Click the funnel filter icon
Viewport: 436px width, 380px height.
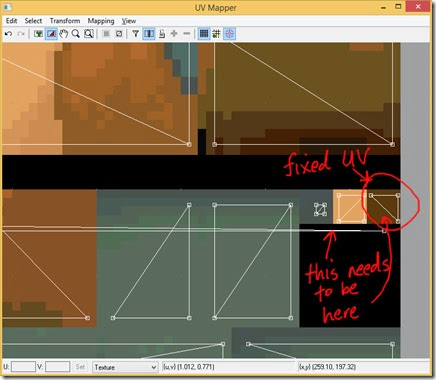pos(135,34)
